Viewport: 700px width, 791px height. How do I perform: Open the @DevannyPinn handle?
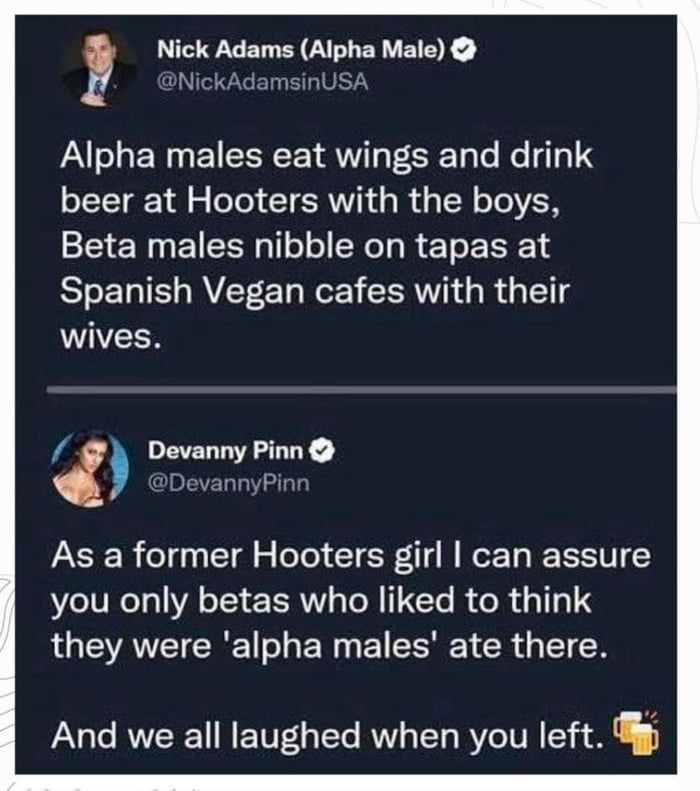[228, 485]
